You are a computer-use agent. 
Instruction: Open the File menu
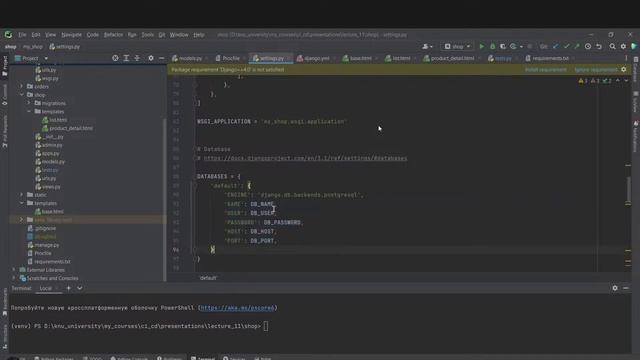22,35
